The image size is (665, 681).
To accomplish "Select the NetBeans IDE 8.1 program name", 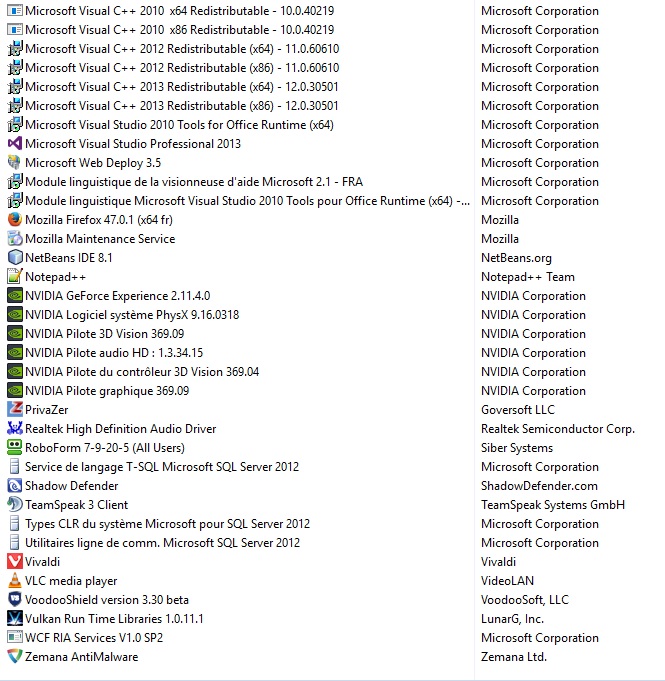I will click(69, 258).
